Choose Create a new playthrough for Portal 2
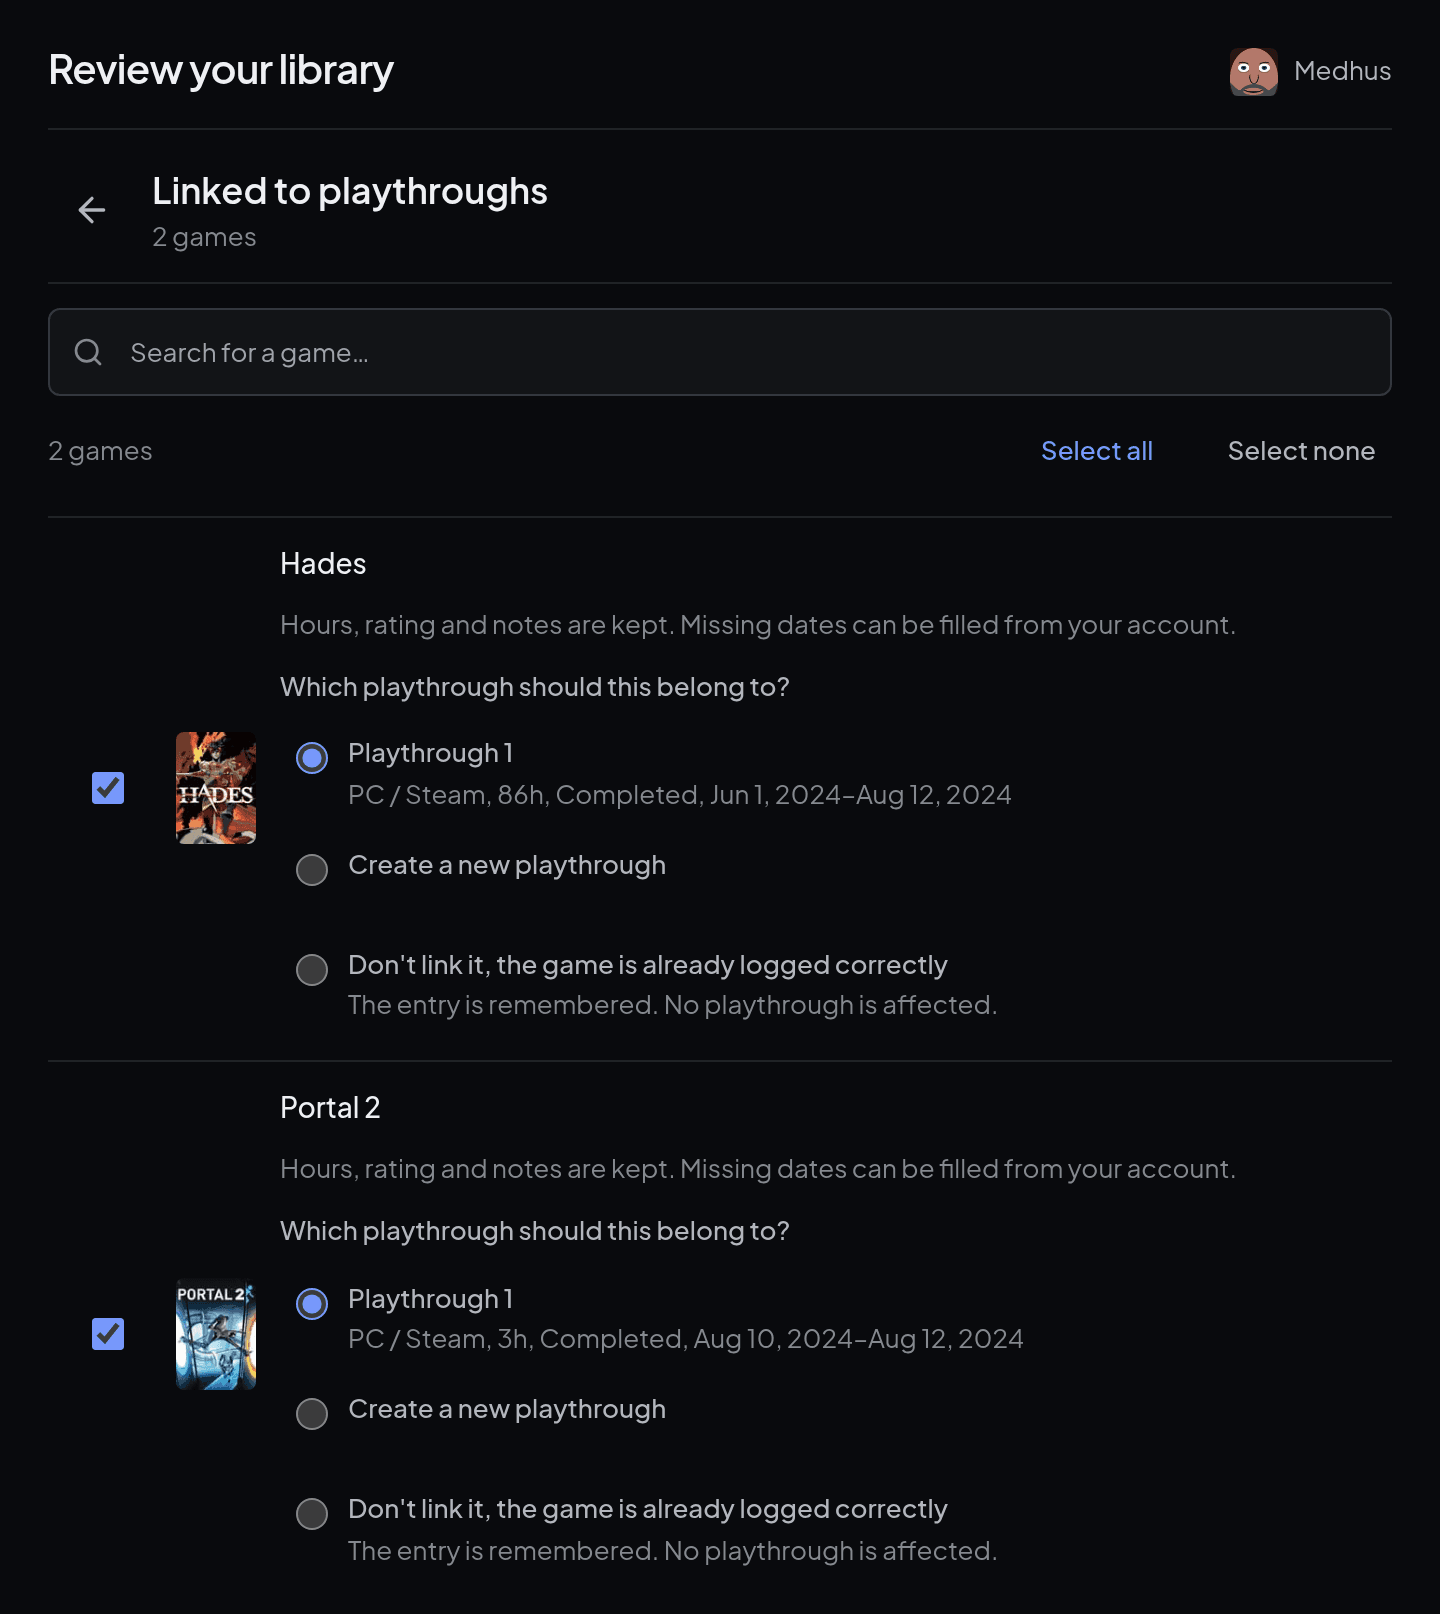The image size is (1440, 1614). click(x=312, y=1414)
